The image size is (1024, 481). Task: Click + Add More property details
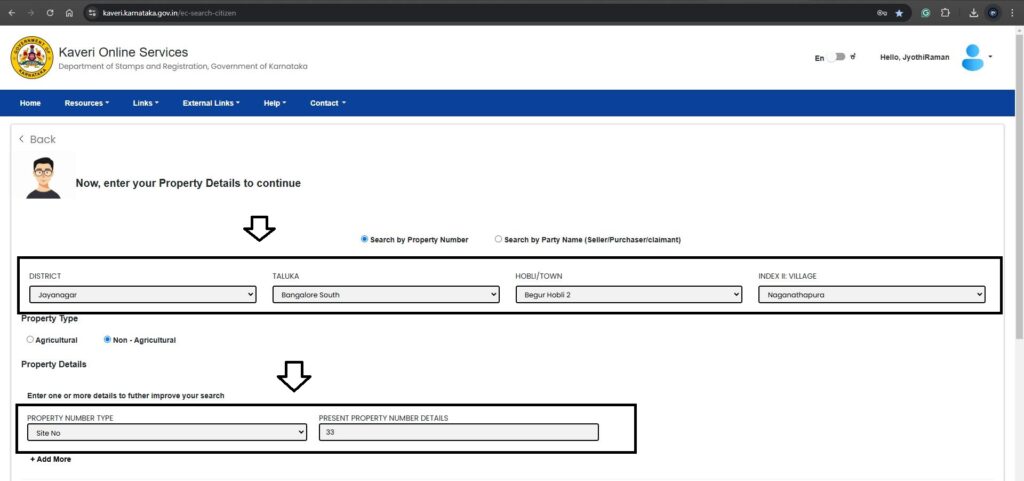50,460
